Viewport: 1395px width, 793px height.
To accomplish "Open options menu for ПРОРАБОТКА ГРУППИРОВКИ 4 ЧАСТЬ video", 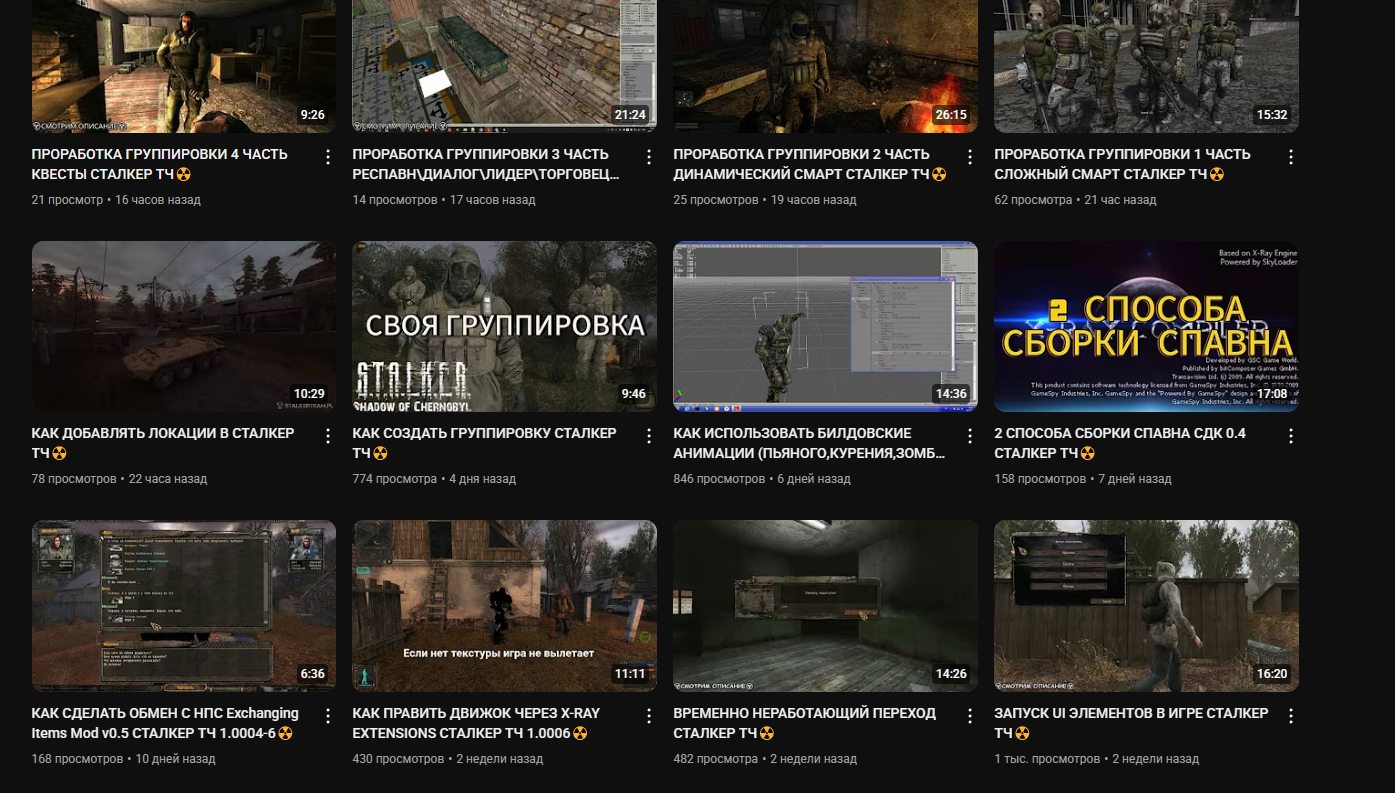I will click(327, 157).
